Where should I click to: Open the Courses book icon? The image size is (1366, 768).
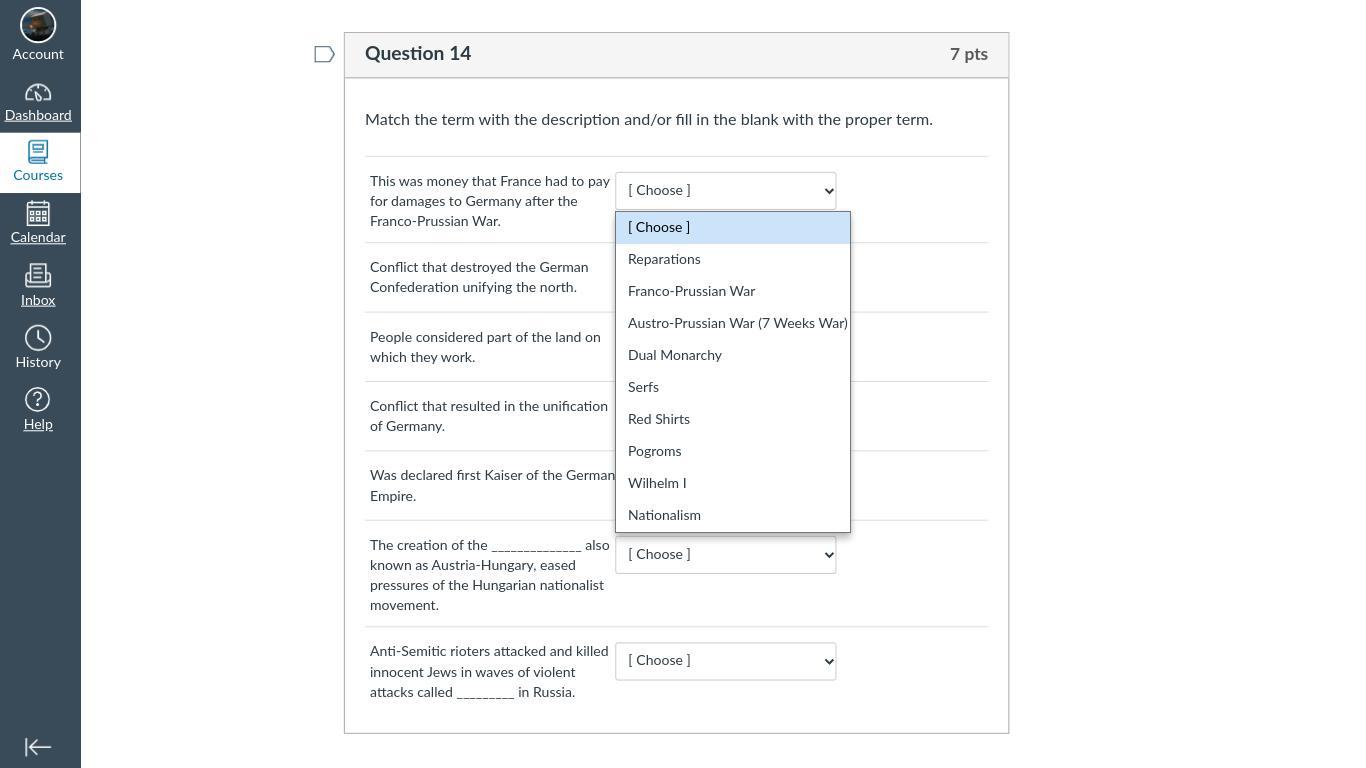pyautogui.click(x=38, y=152)
